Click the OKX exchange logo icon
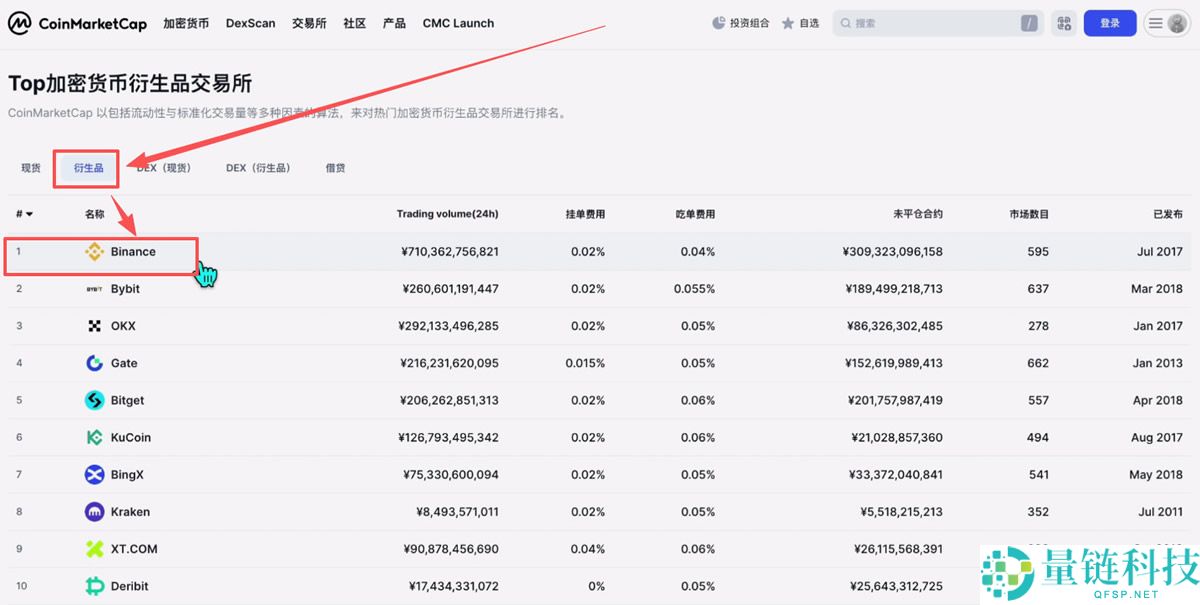 pos(93,325)
